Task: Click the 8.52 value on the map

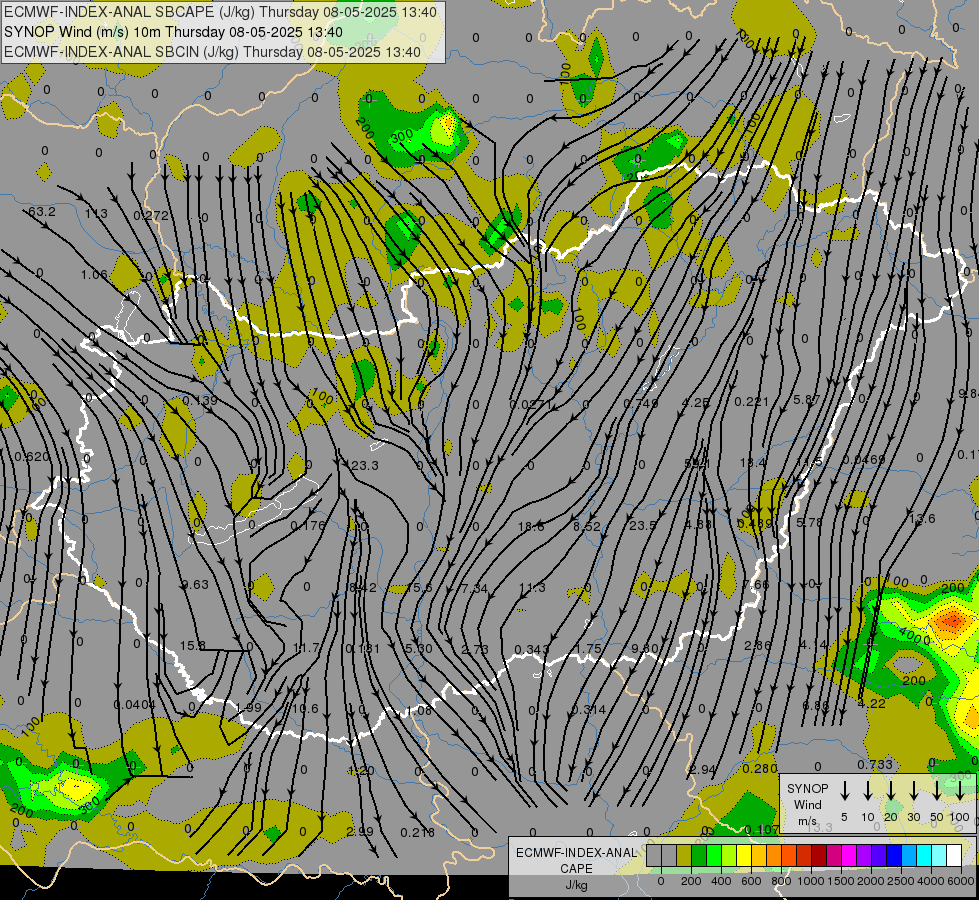Action: coord(587,527)
